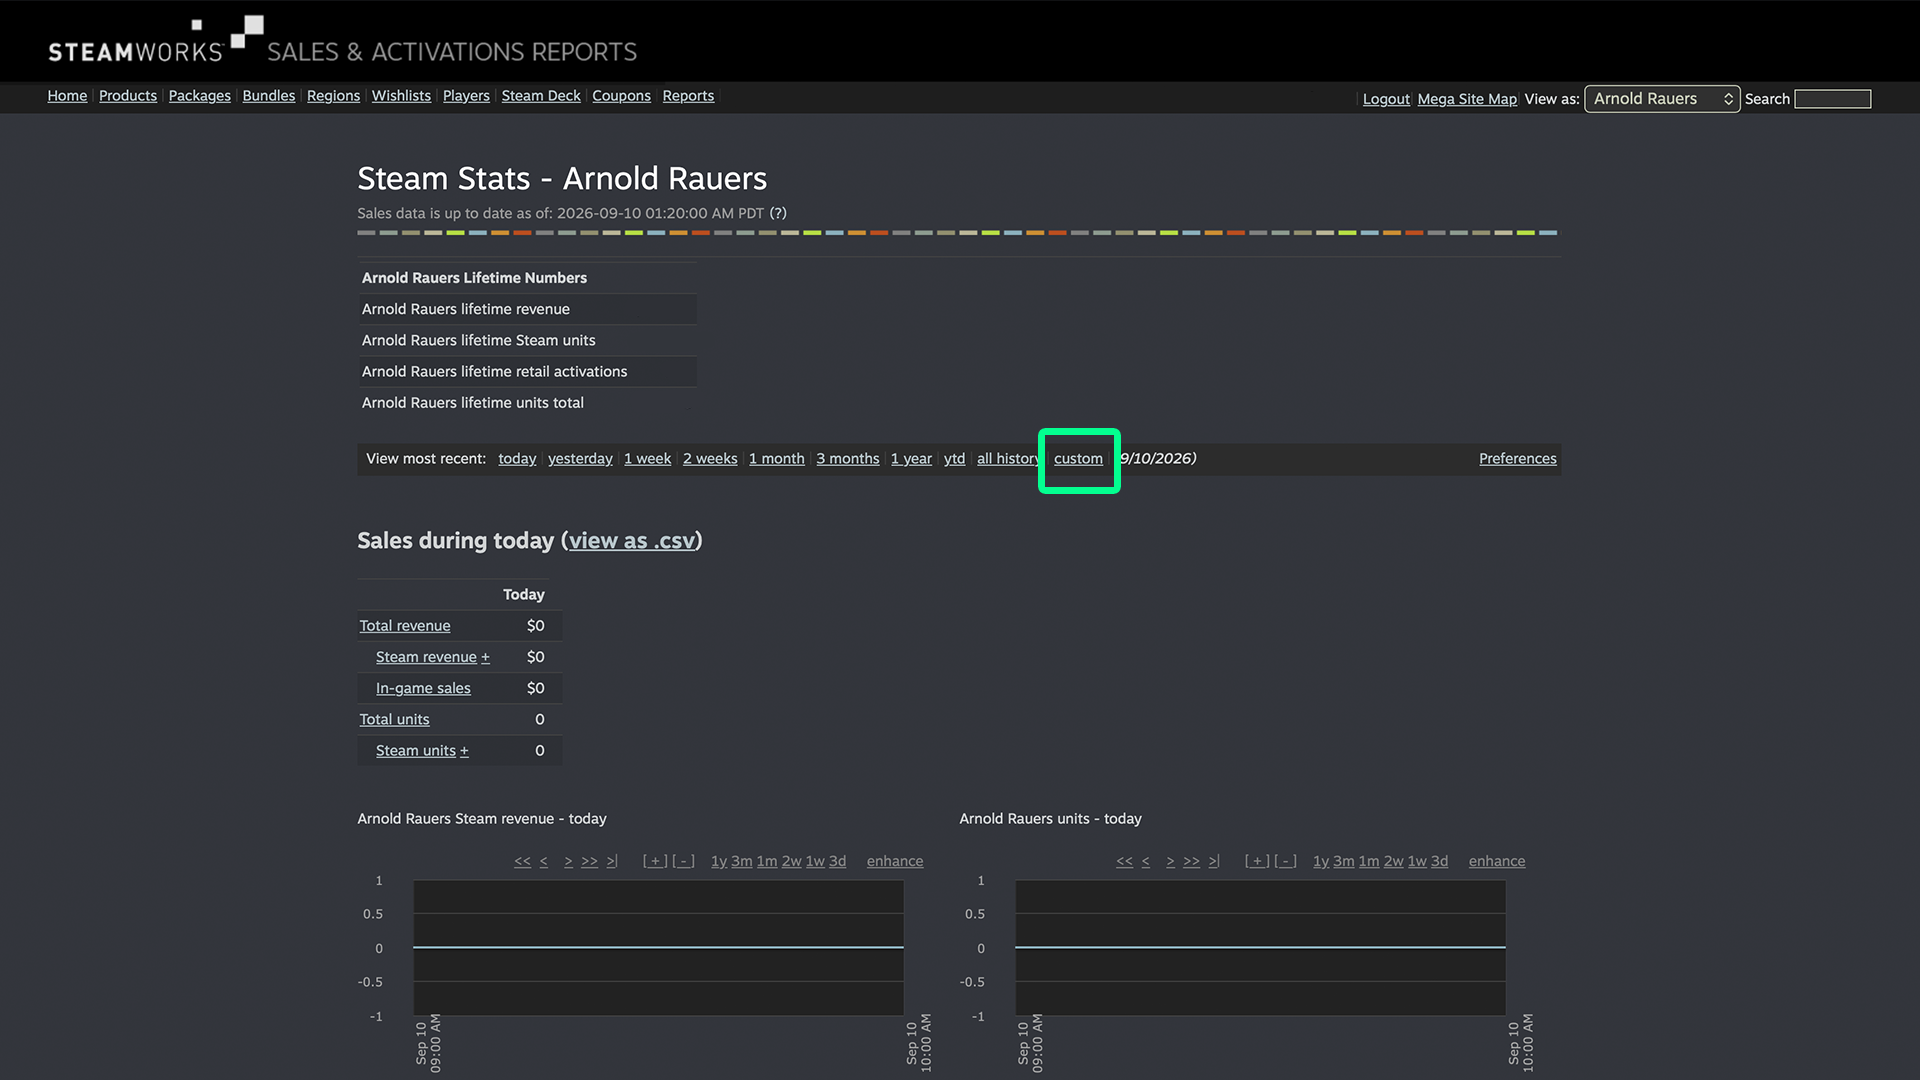1920x1080 pixels.
Task: Open the custom date range option
Action: coord(1078,459)
